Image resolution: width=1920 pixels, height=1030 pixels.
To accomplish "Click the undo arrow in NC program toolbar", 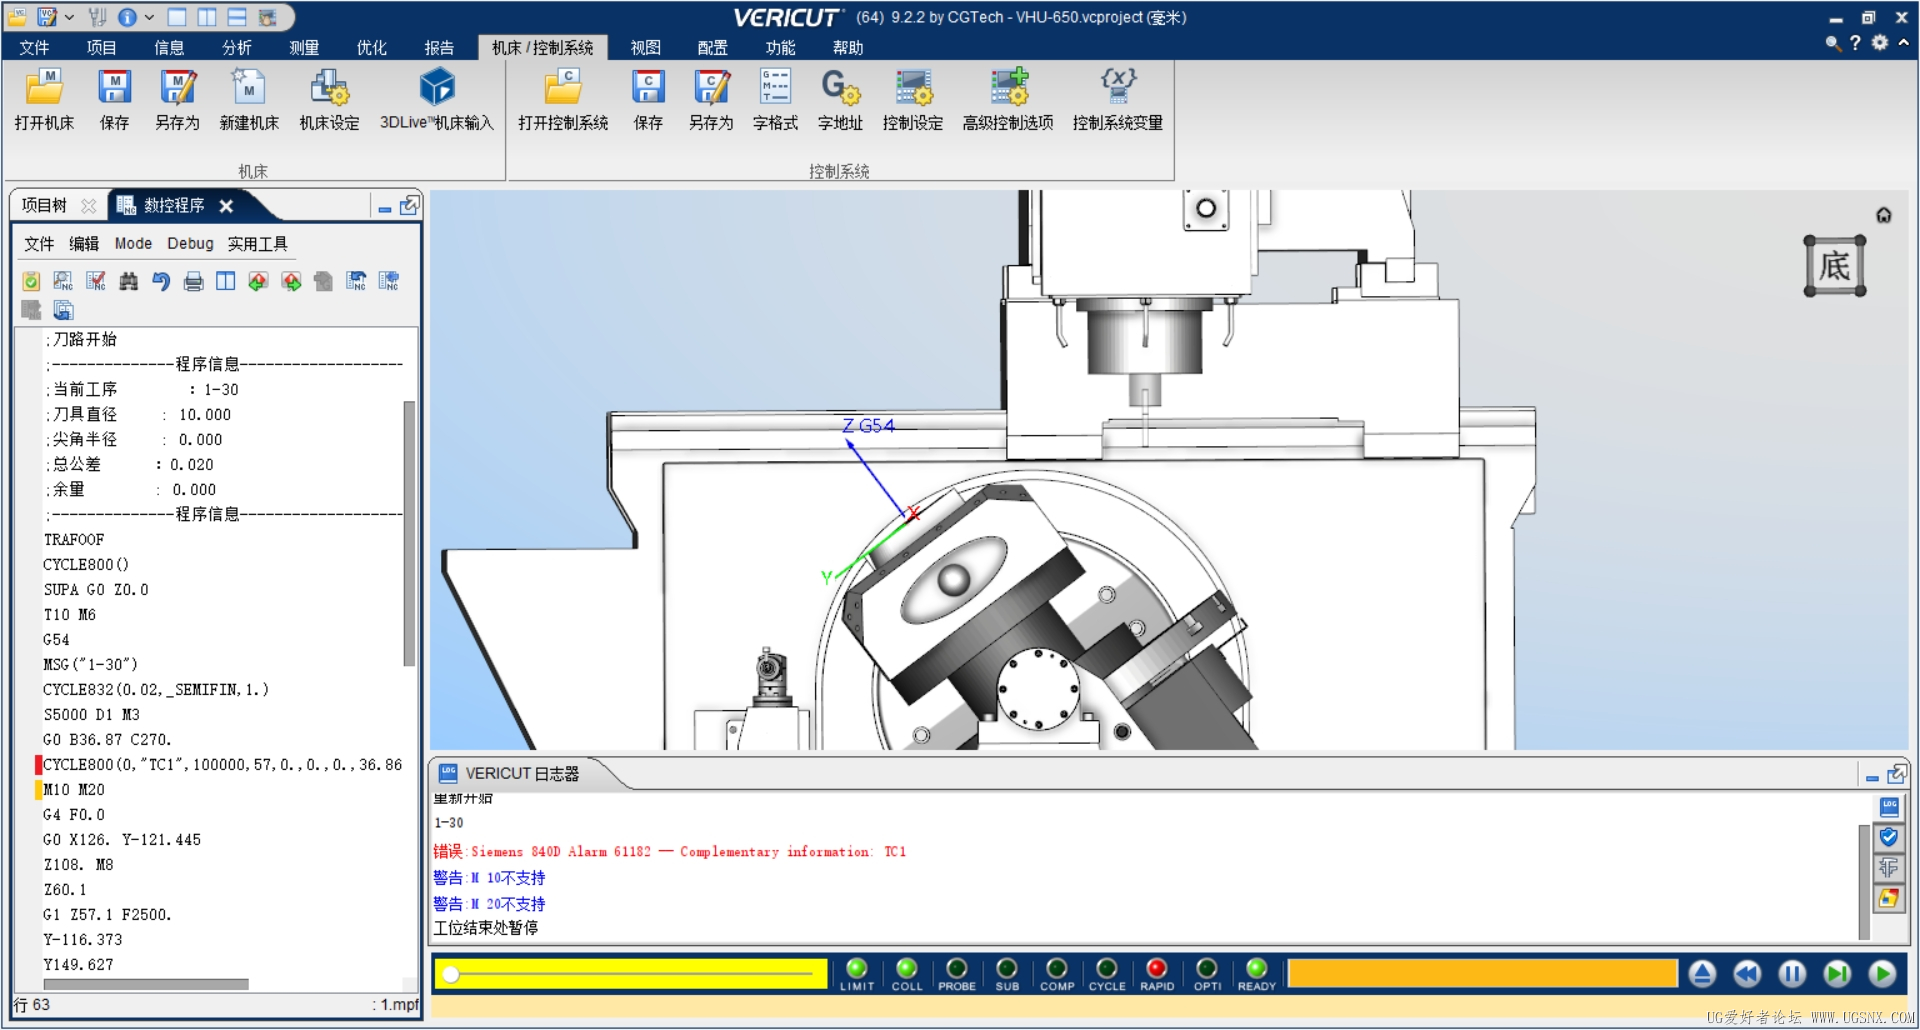I will [161, 281].
